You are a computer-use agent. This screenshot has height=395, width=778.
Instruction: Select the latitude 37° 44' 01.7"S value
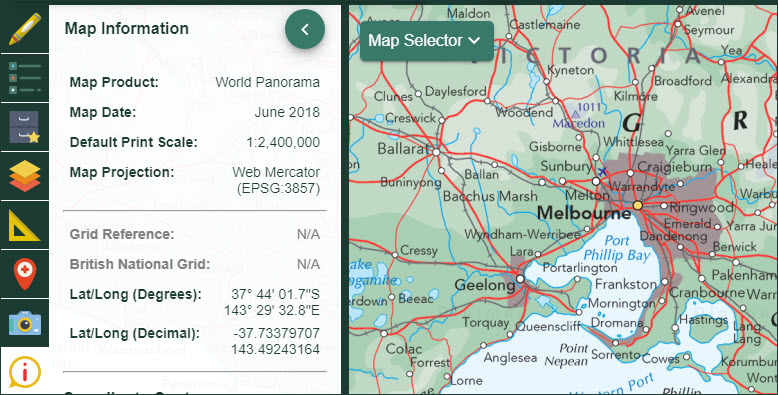coord(275,294)
